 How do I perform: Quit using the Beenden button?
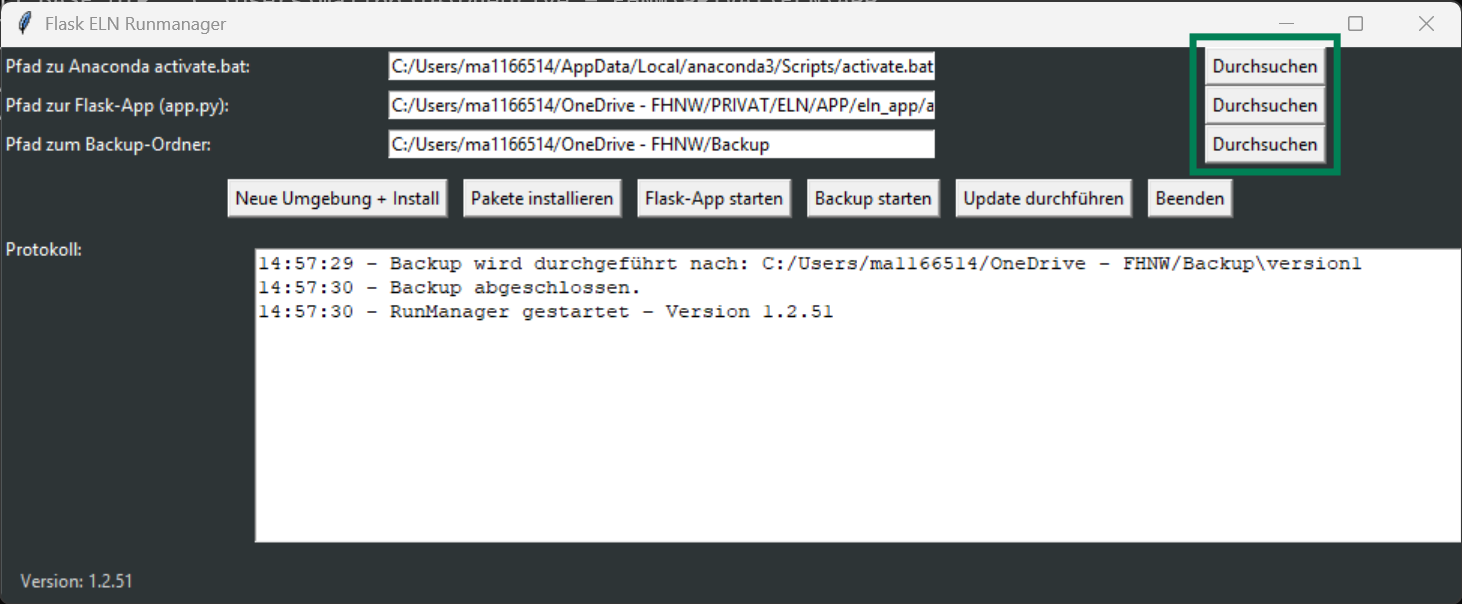coord(1189,198)
